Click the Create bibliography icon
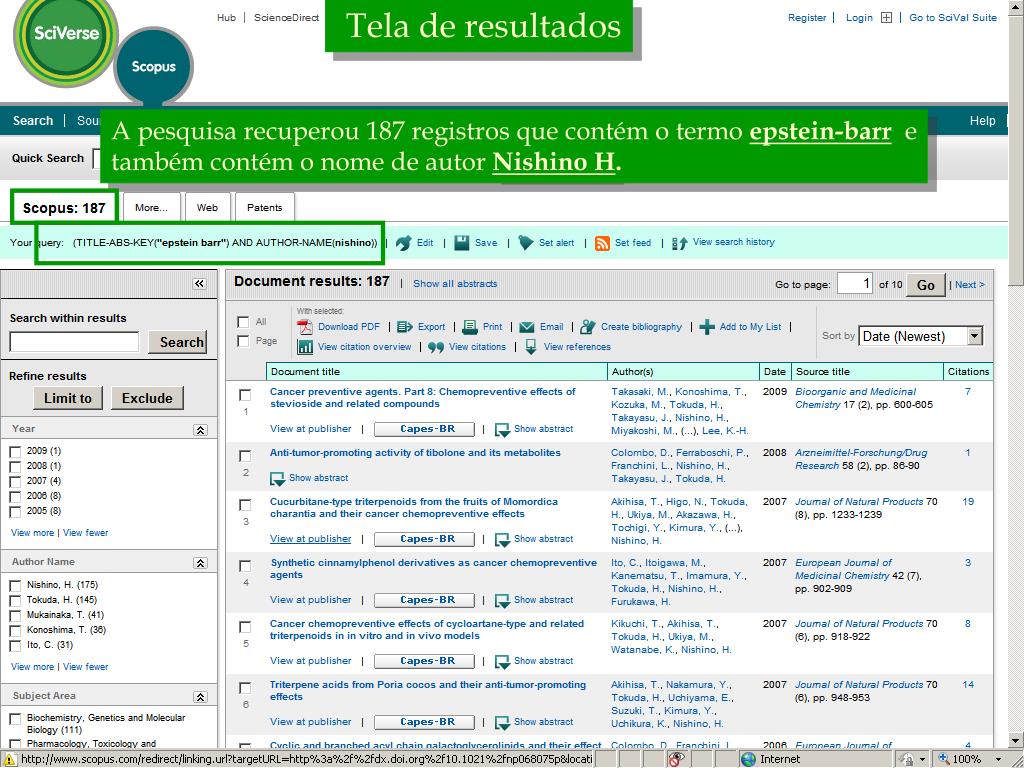The height and width of the screenshot is (768, 1024). [x=588, y=327]
